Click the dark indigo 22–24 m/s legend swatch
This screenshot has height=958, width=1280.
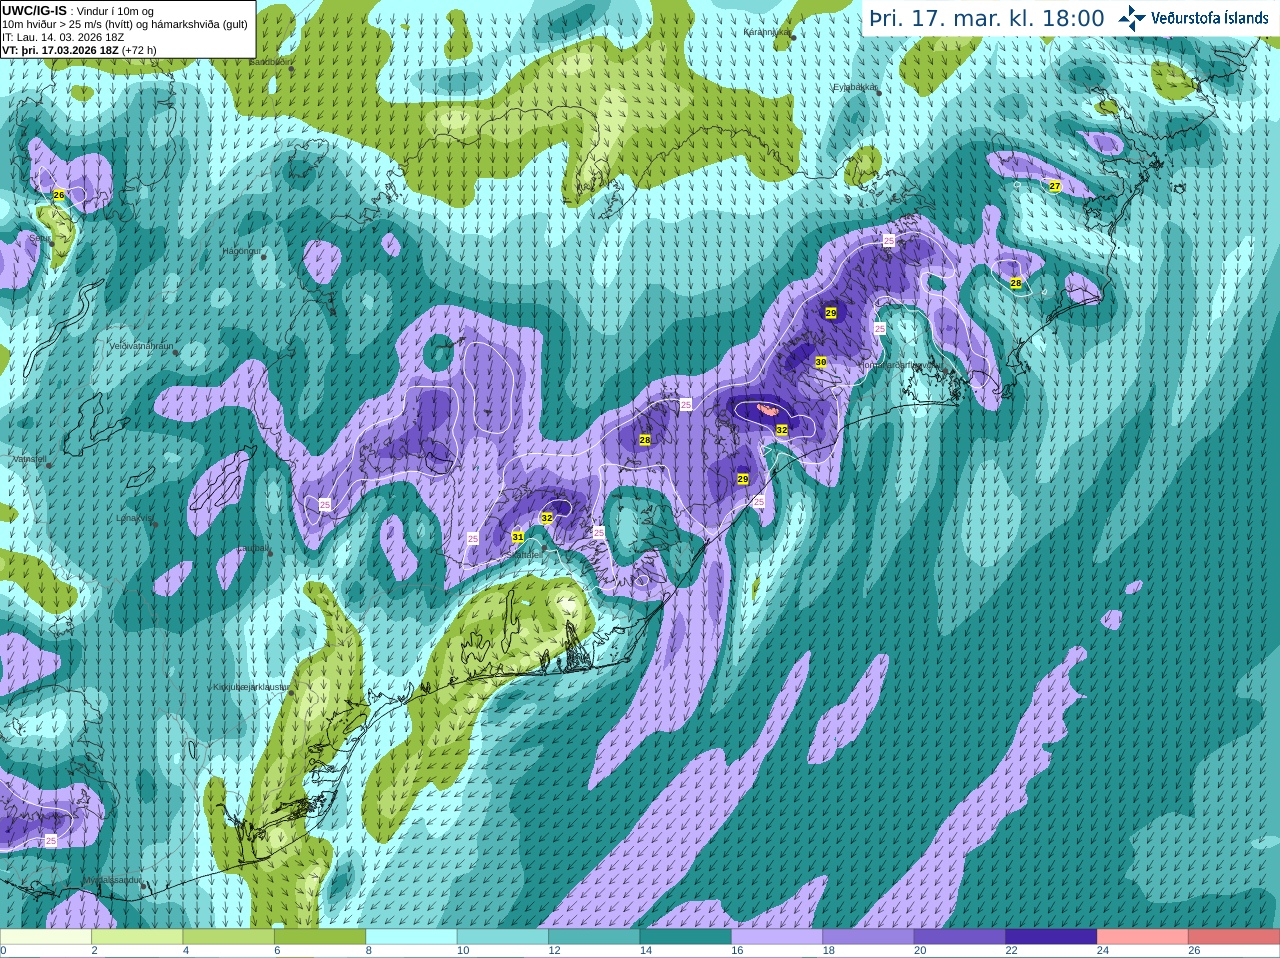[1051, 937]
